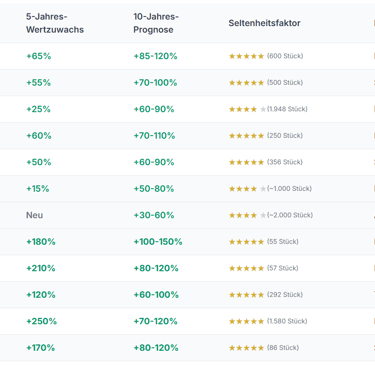375x366 pixels.
Task: Select the +250% growth value
Action: [42, 321]
